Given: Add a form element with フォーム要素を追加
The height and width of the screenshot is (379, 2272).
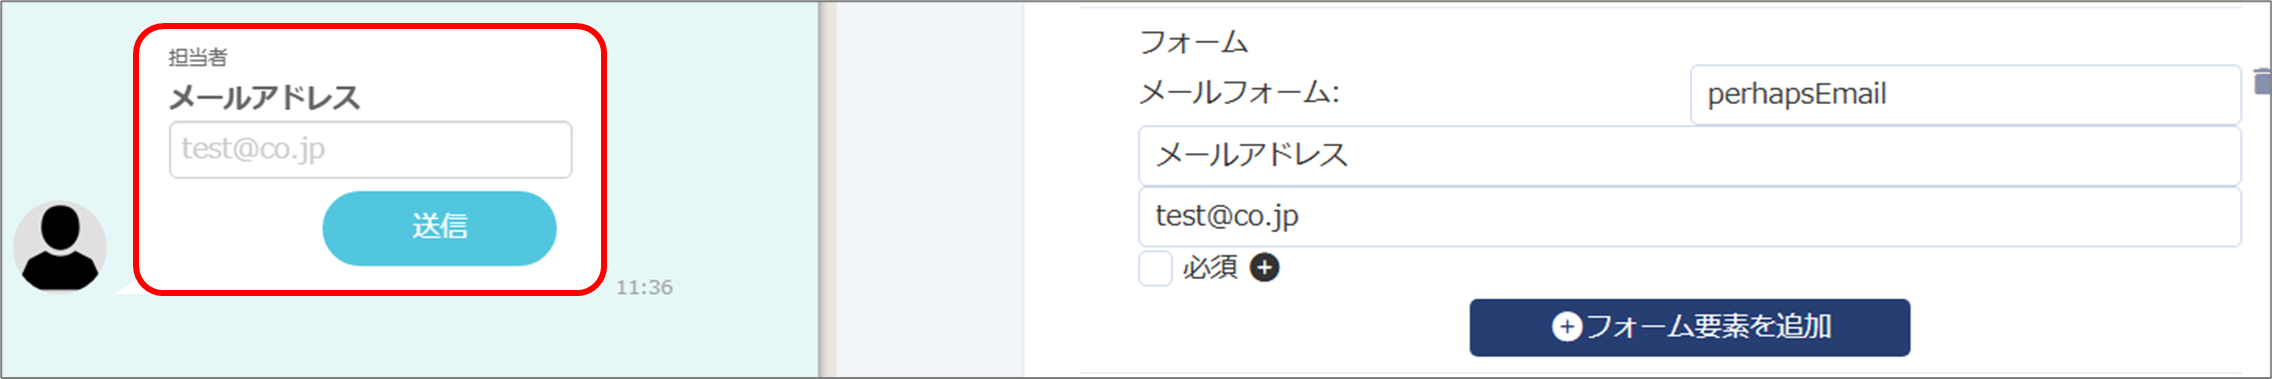Looking at the screenshot, I should pyautogui.click(x=1689, y=327).
